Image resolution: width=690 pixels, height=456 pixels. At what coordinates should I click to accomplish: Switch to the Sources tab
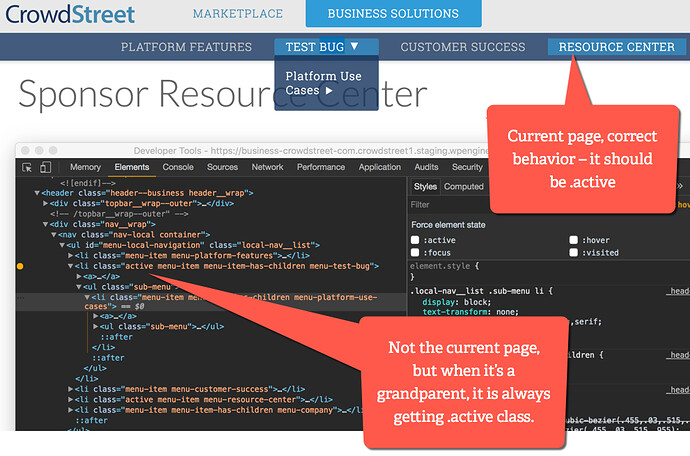pyautogui.click(x=222, y=167)
